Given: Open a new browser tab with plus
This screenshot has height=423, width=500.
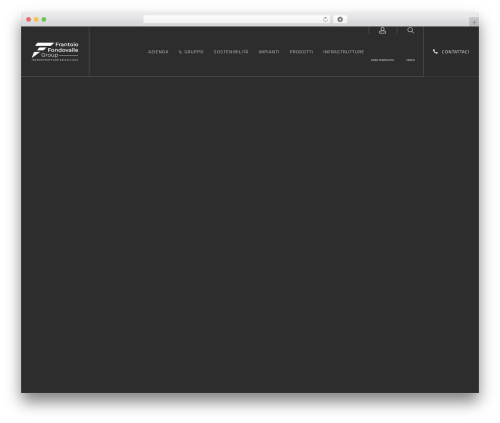Looking at the screenshot, I should tap(474, 22).
